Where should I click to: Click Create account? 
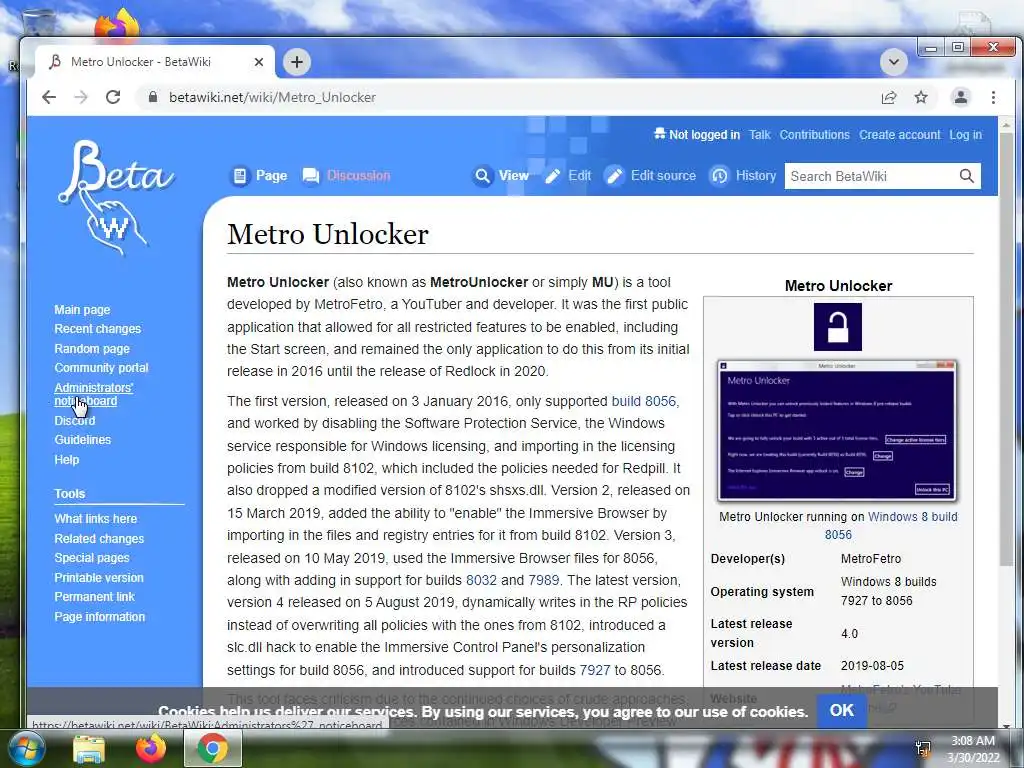[899, 135]
